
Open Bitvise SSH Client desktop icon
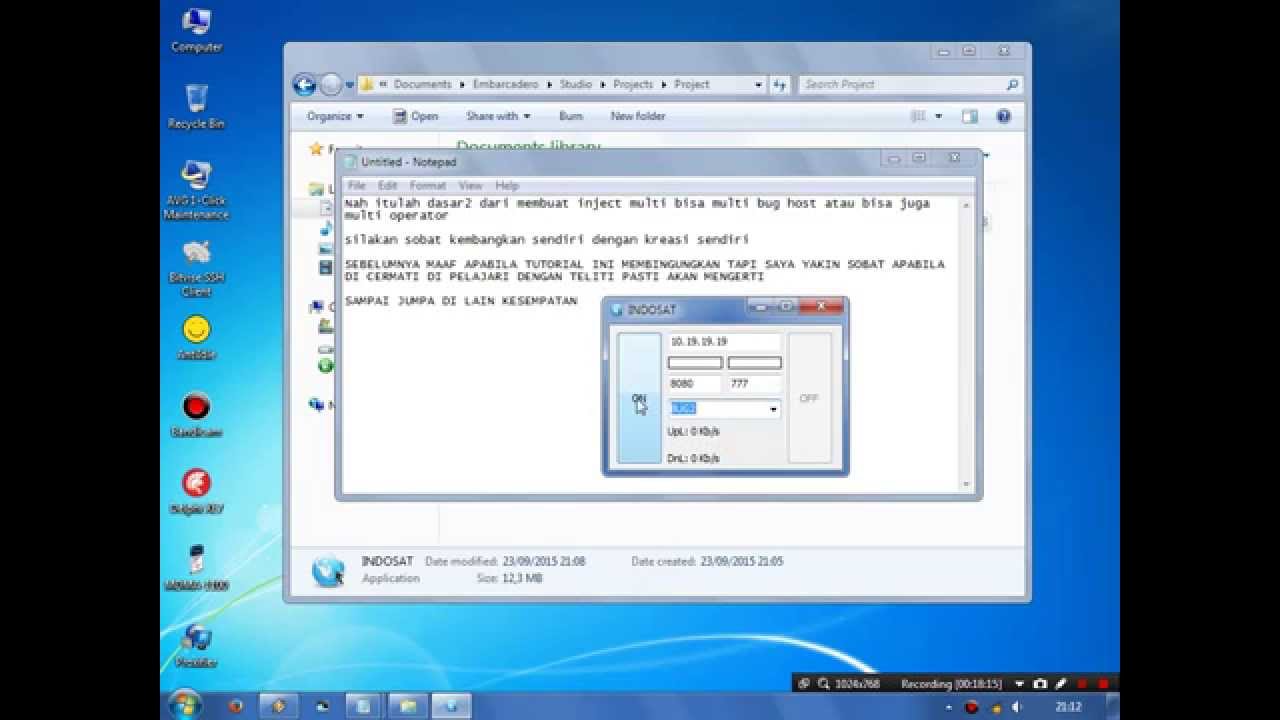point(196,268)
